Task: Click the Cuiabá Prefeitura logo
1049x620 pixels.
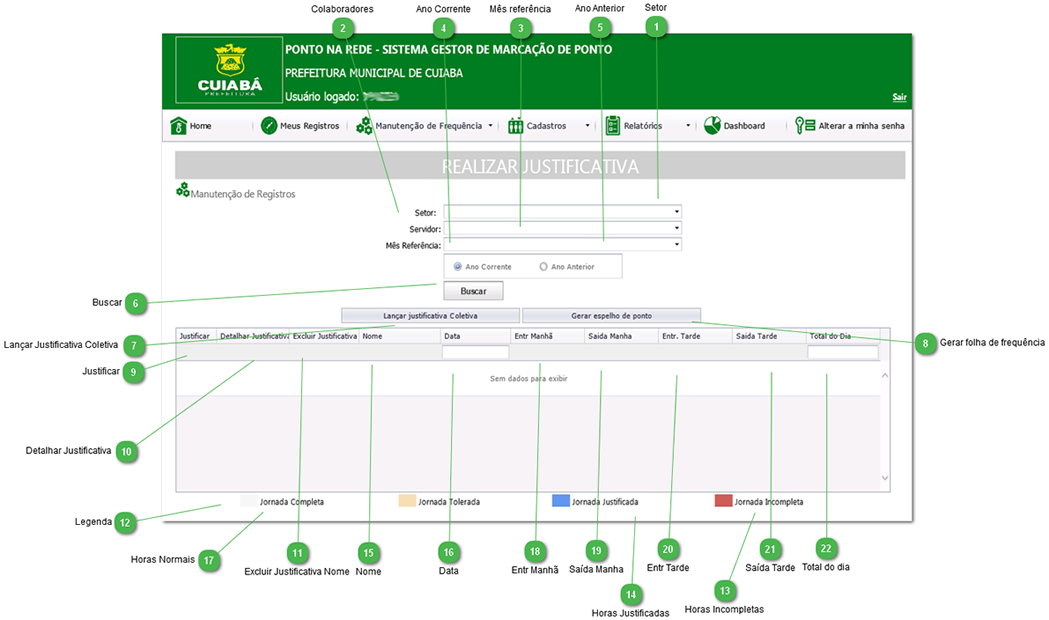Action: coord(229,70)
